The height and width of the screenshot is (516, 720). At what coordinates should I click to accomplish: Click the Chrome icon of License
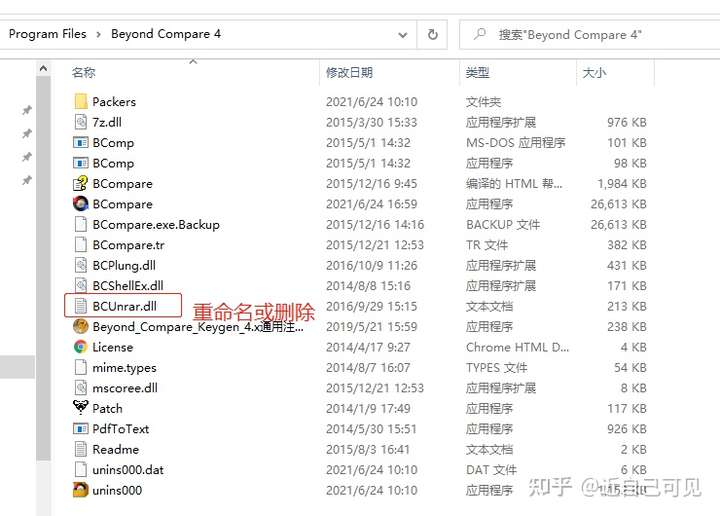[80, 347]
